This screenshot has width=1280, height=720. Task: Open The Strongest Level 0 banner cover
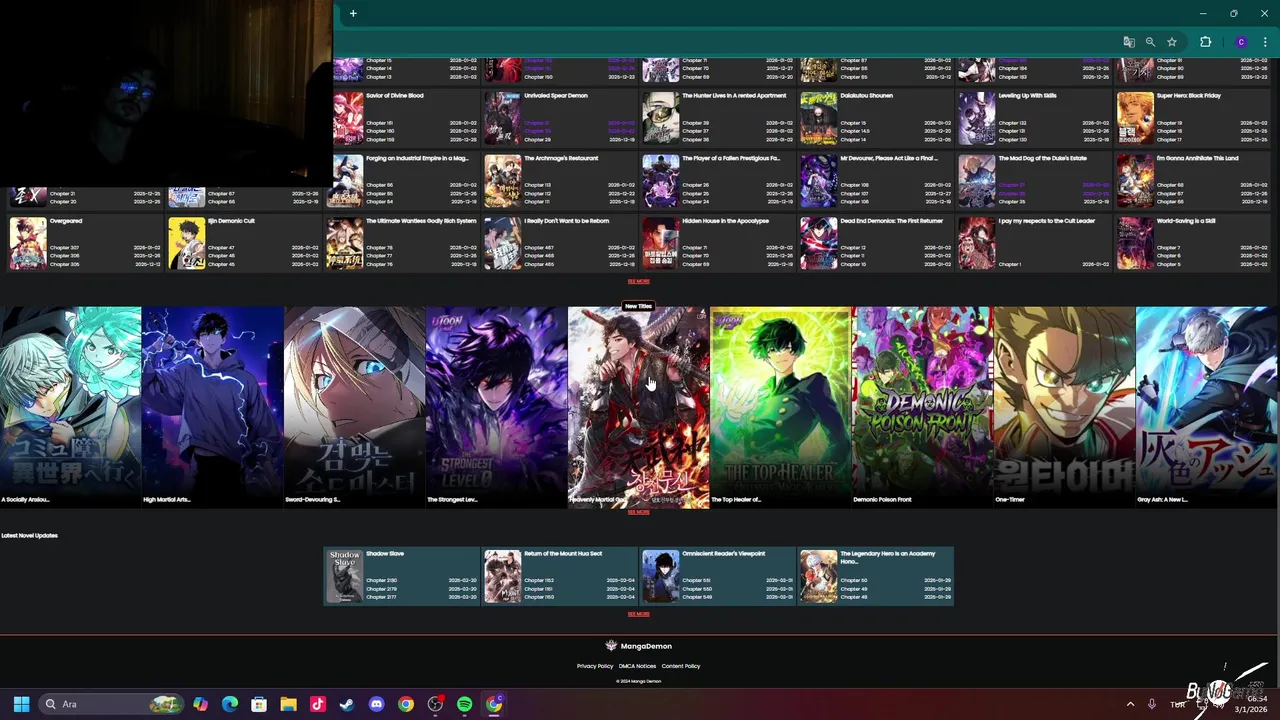pyautogui.click(x=496, y=407)
